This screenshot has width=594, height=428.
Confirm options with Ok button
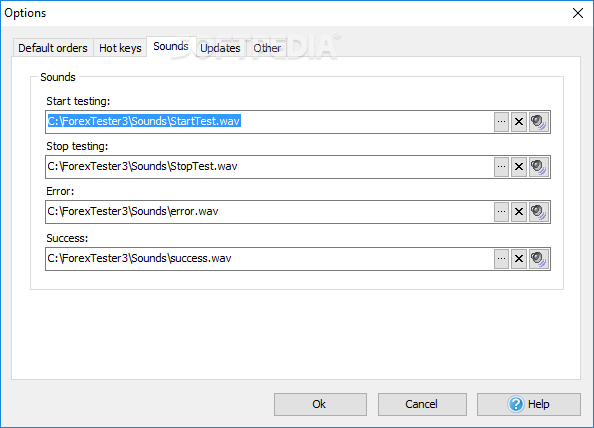[x=320, y=404]
